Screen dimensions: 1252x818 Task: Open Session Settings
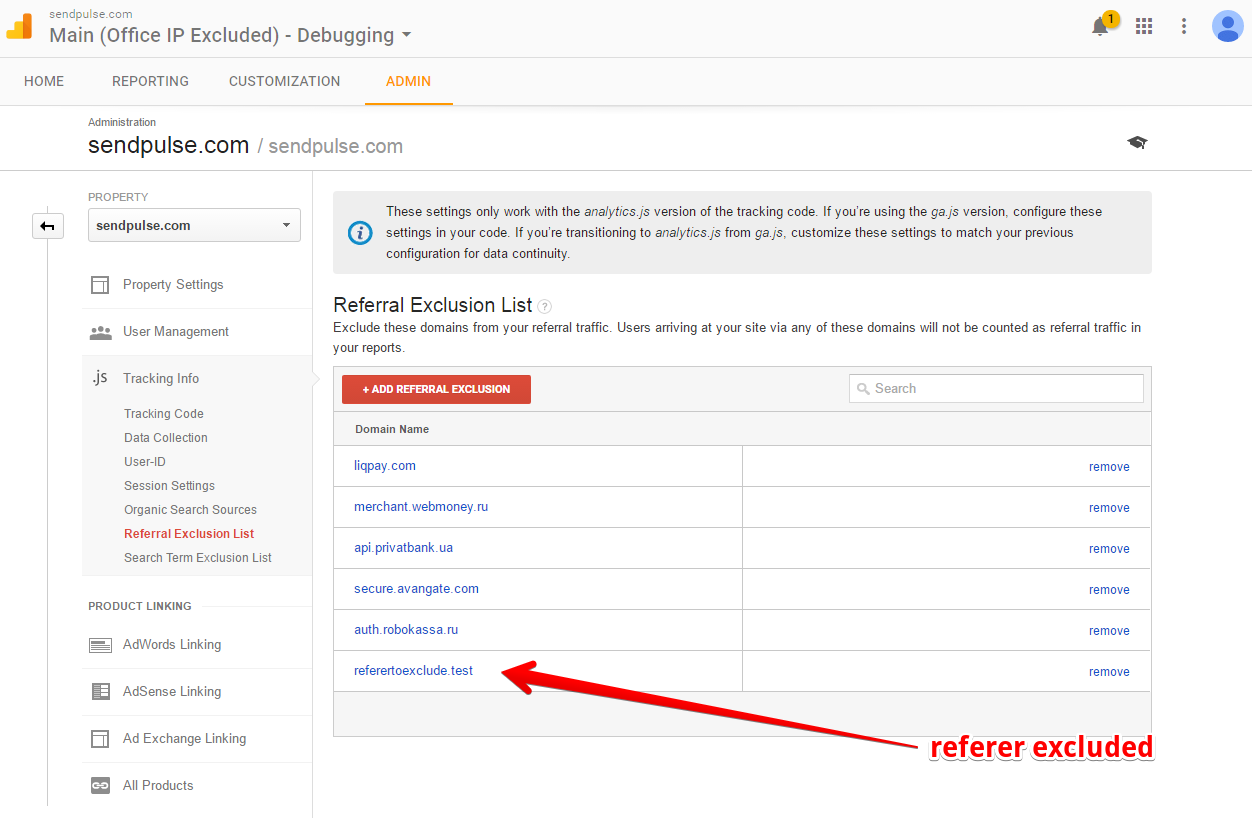[169, 486]
